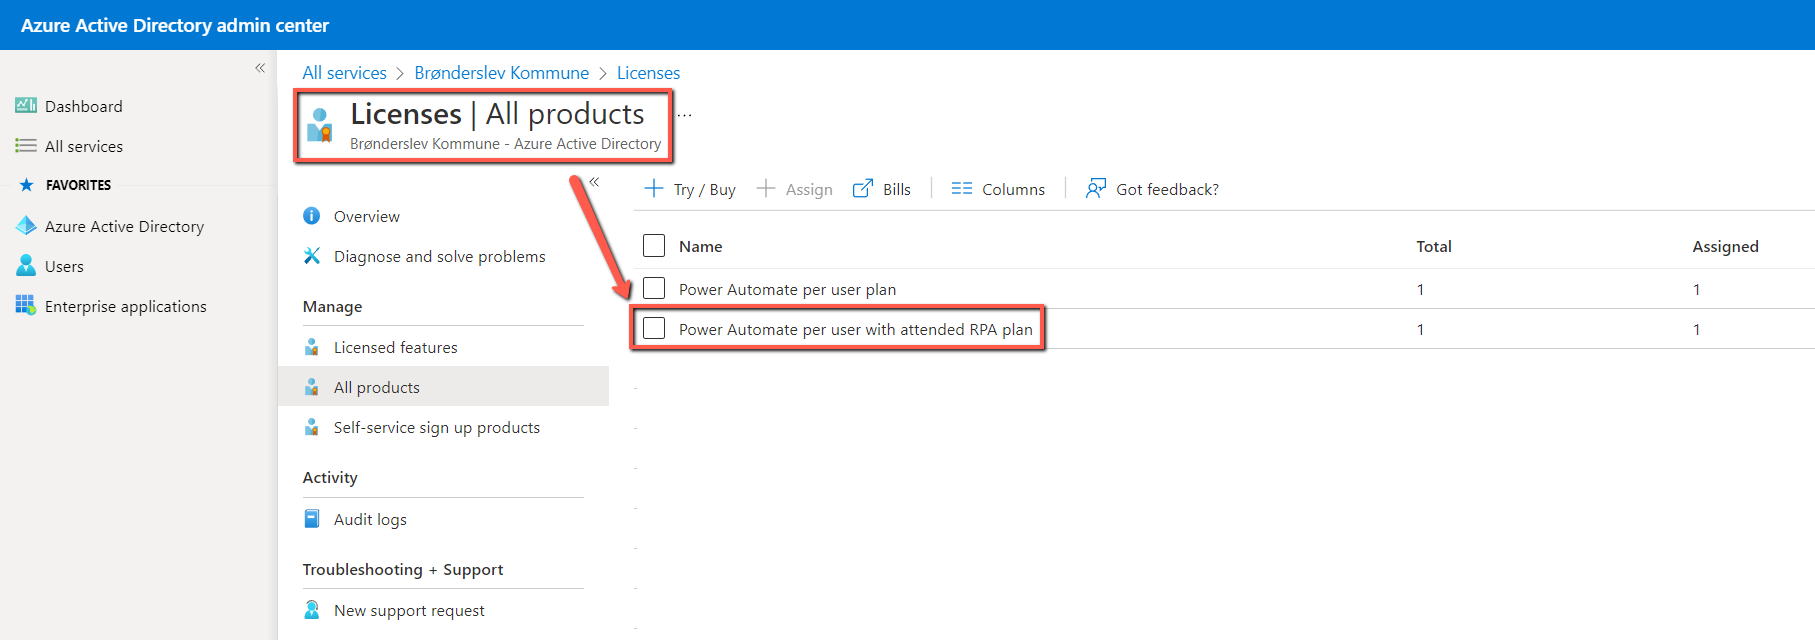Click the Licenses page header icon
1815x640 pixels.
pos(320,125)
